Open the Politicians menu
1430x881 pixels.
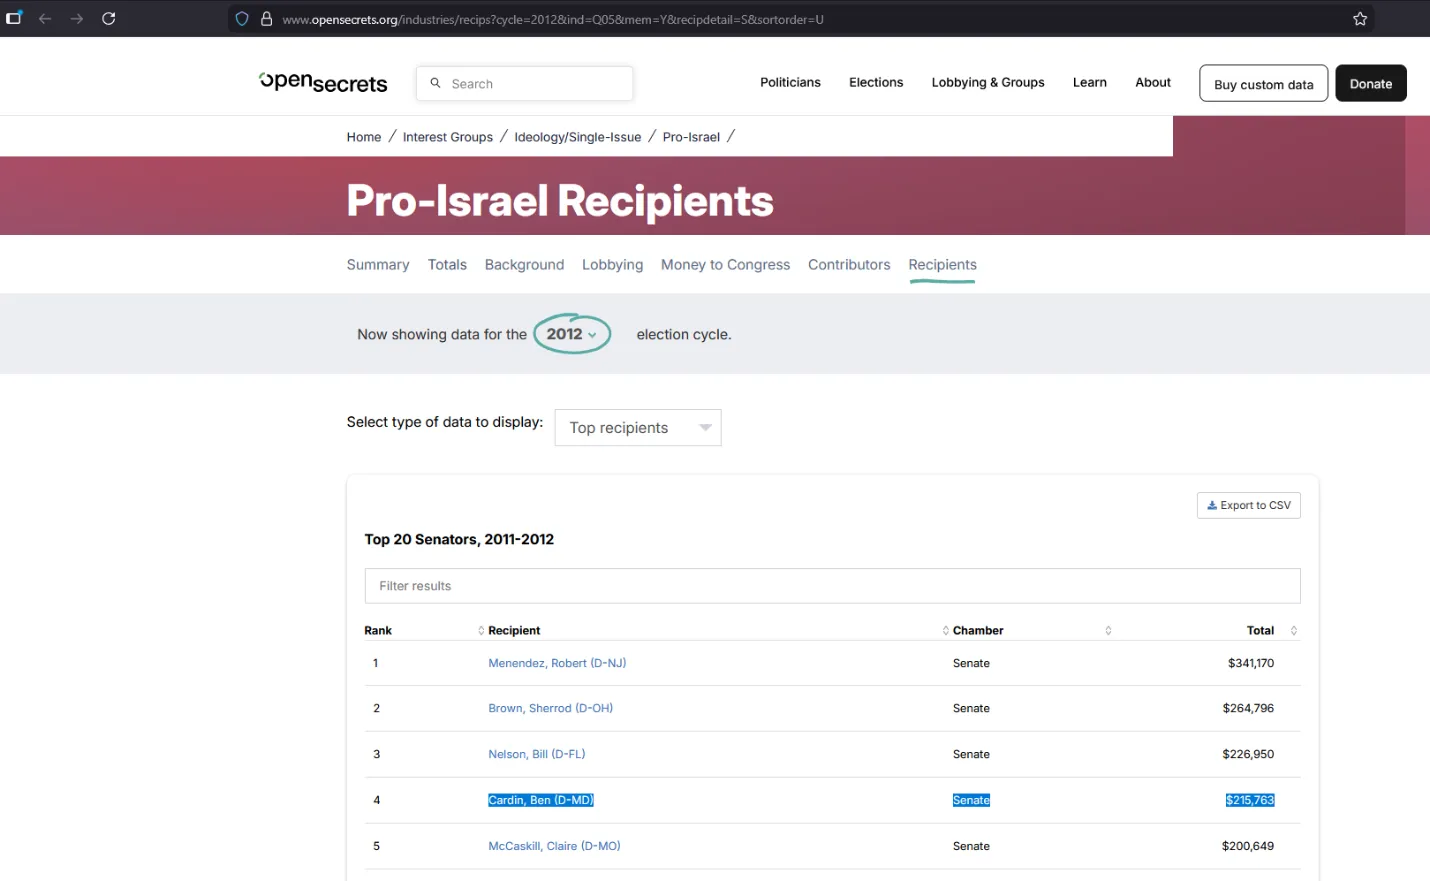point(790,83)
